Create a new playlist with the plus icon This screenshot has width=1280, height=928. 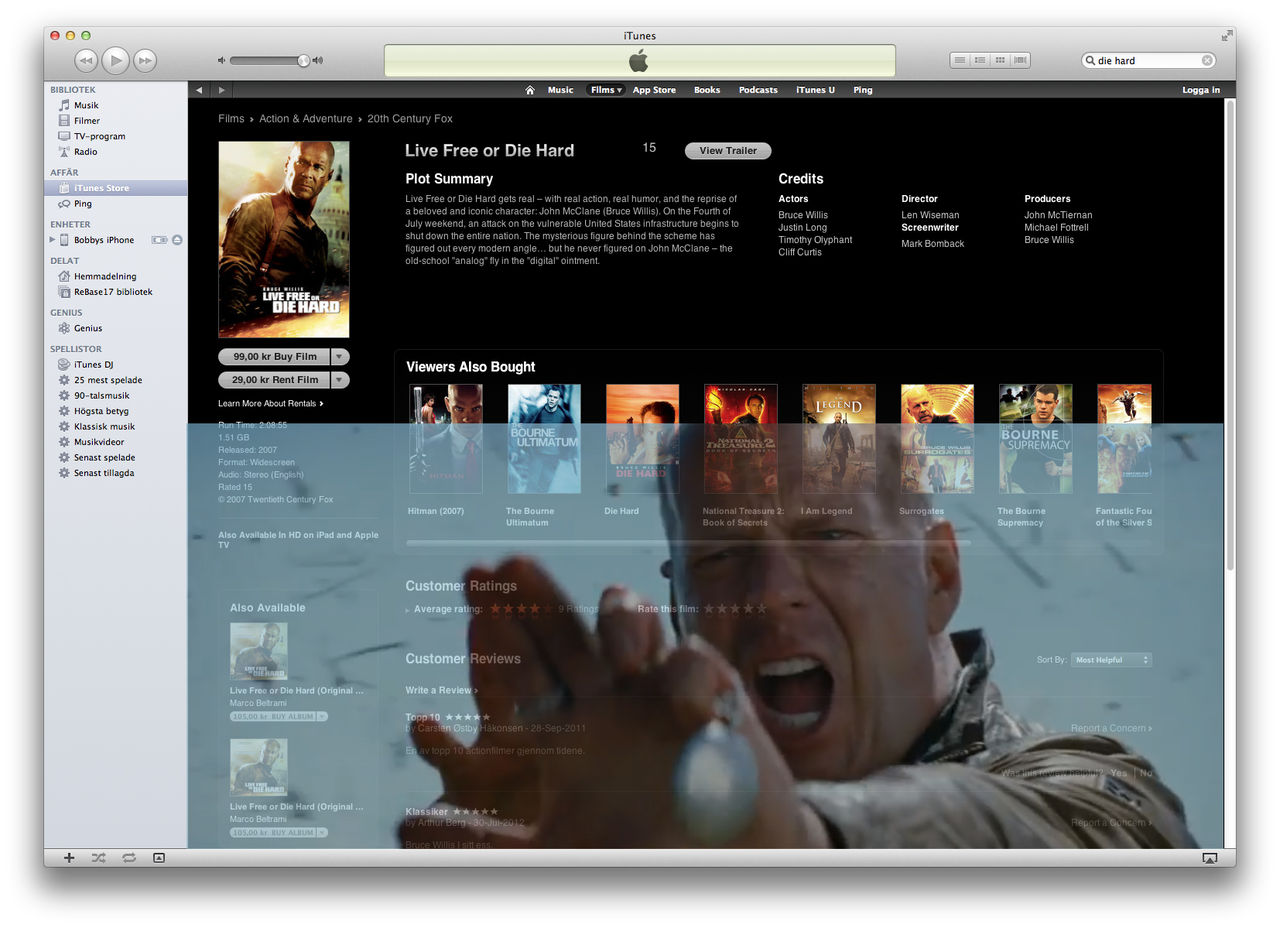(68, 858)
